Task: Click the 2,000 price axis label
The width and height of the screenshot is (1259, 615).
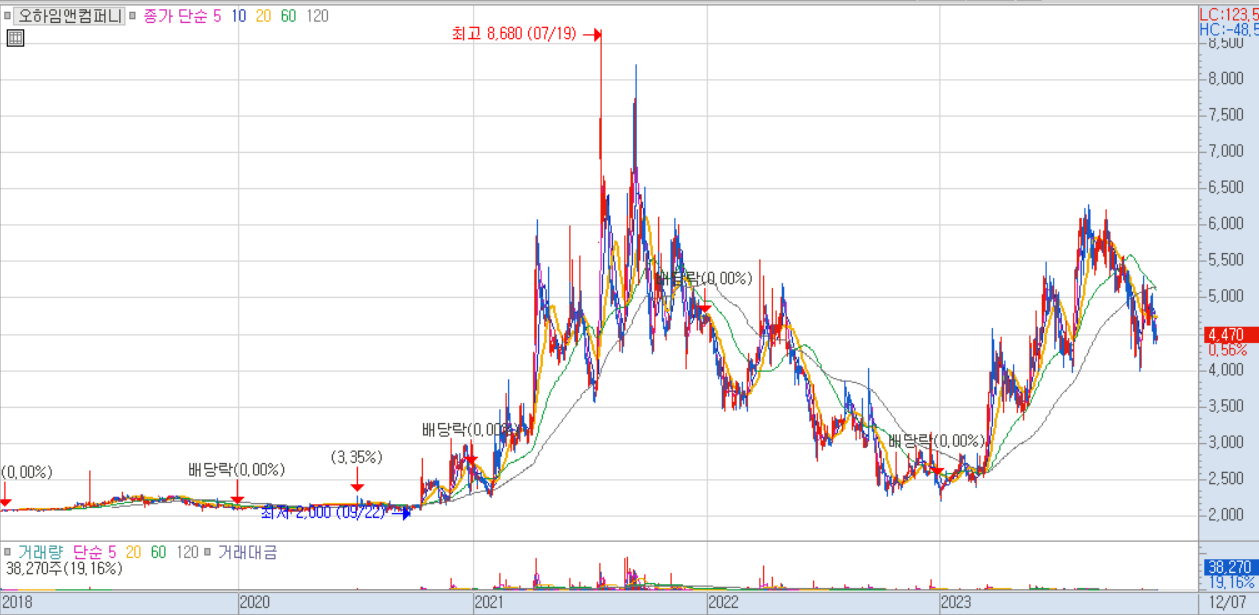Action: [1226, 514]
